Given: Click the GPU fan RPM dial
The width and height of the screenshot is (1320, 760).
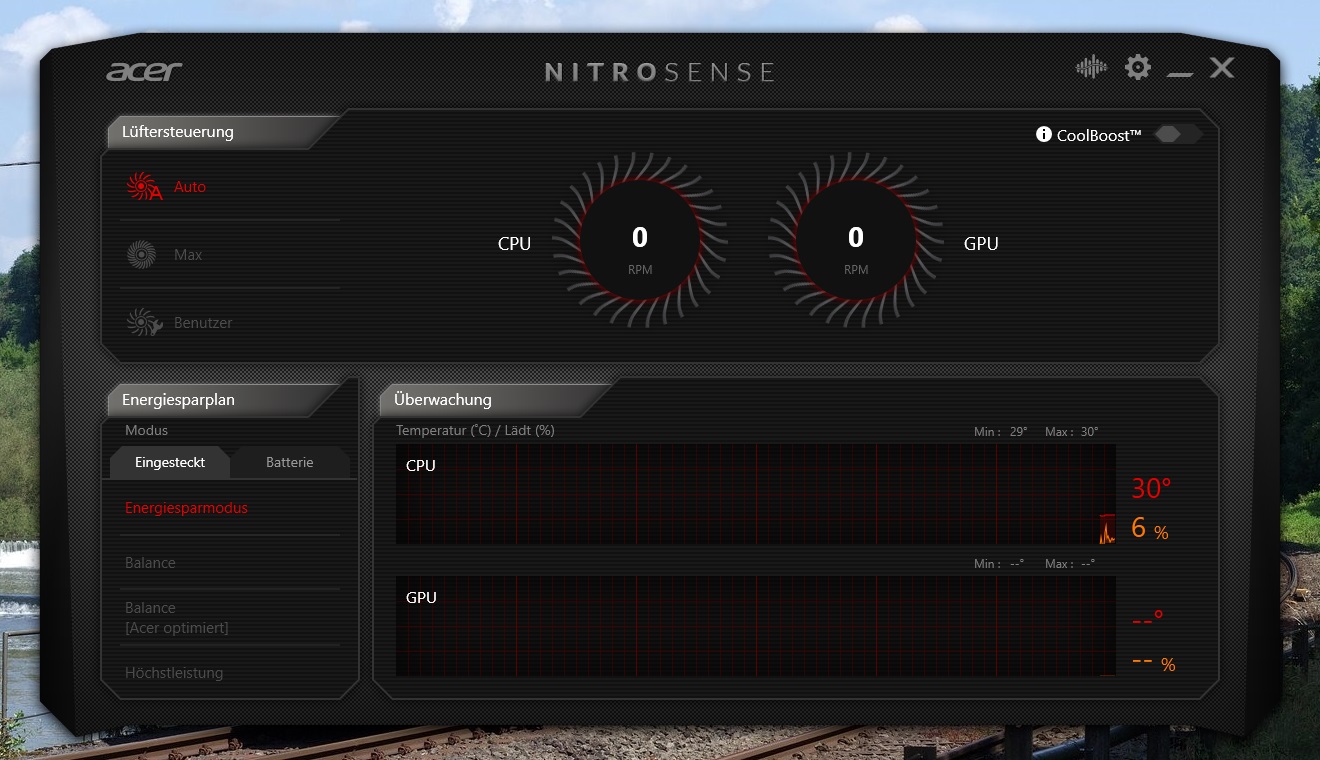Looking at the screenshot, I should point(855,240).
